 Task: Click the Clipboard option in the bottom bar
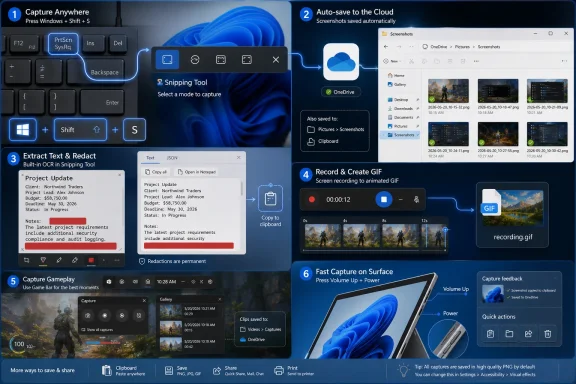[x=123, y=370]
